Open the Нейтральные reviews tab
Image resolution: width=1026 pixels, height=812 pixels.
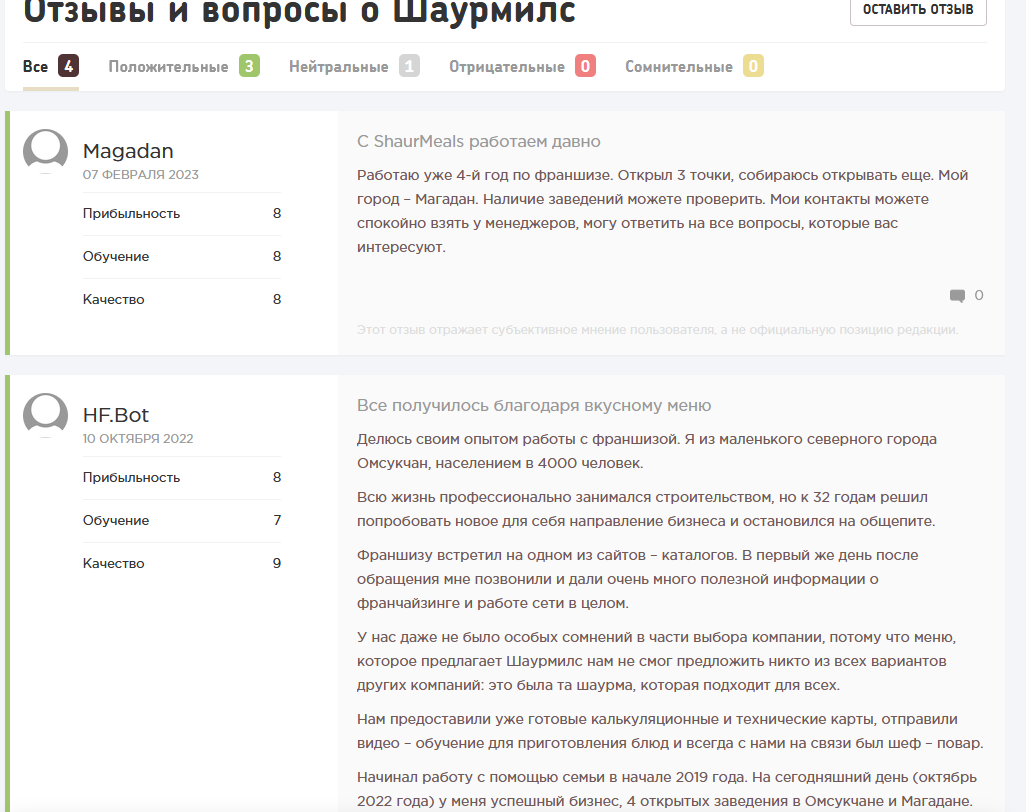click(354, 66)
